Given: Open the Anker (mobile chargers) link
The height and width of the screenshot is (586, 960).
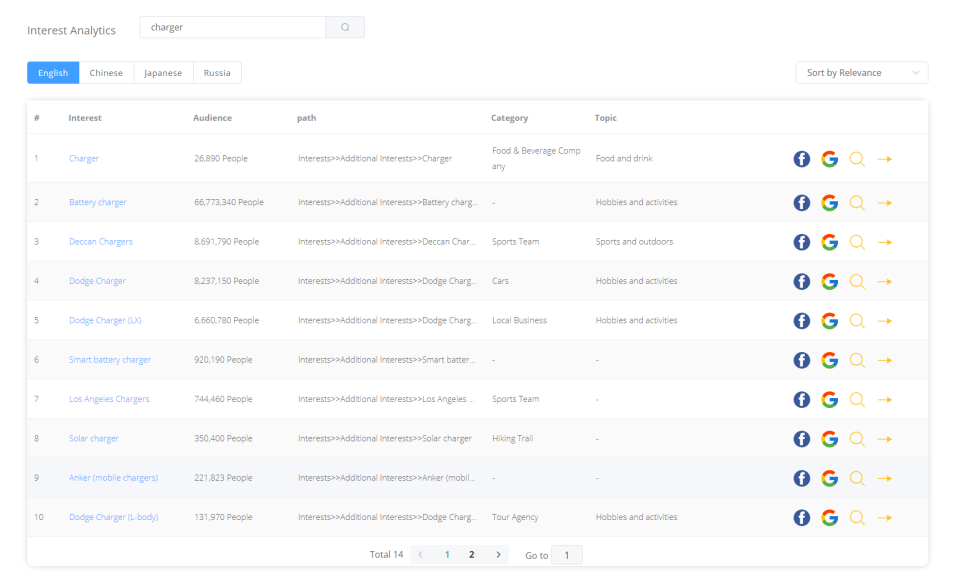Looking at the screenshot, I should pyautogui.click(x=113, y=478).
